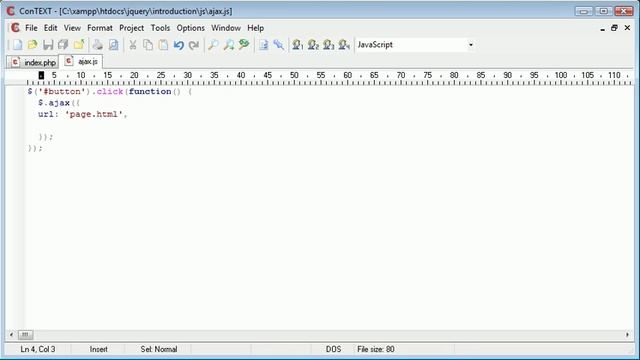The height and width of the screenshot is (360, 640).
Task: Click the Find Next magnifier icon
Action: pos(229,45)
